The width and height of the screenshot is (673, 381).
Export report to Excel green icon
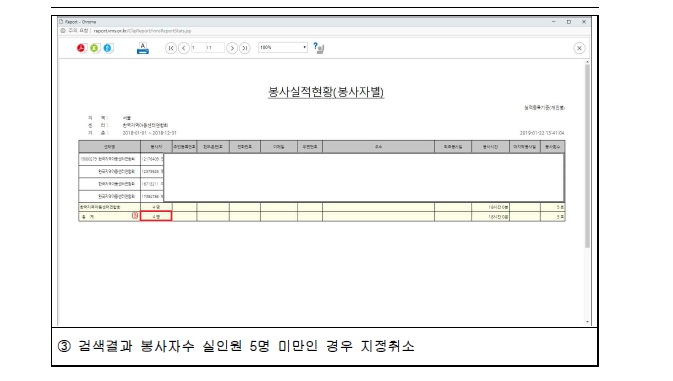[x=94, y=48]
